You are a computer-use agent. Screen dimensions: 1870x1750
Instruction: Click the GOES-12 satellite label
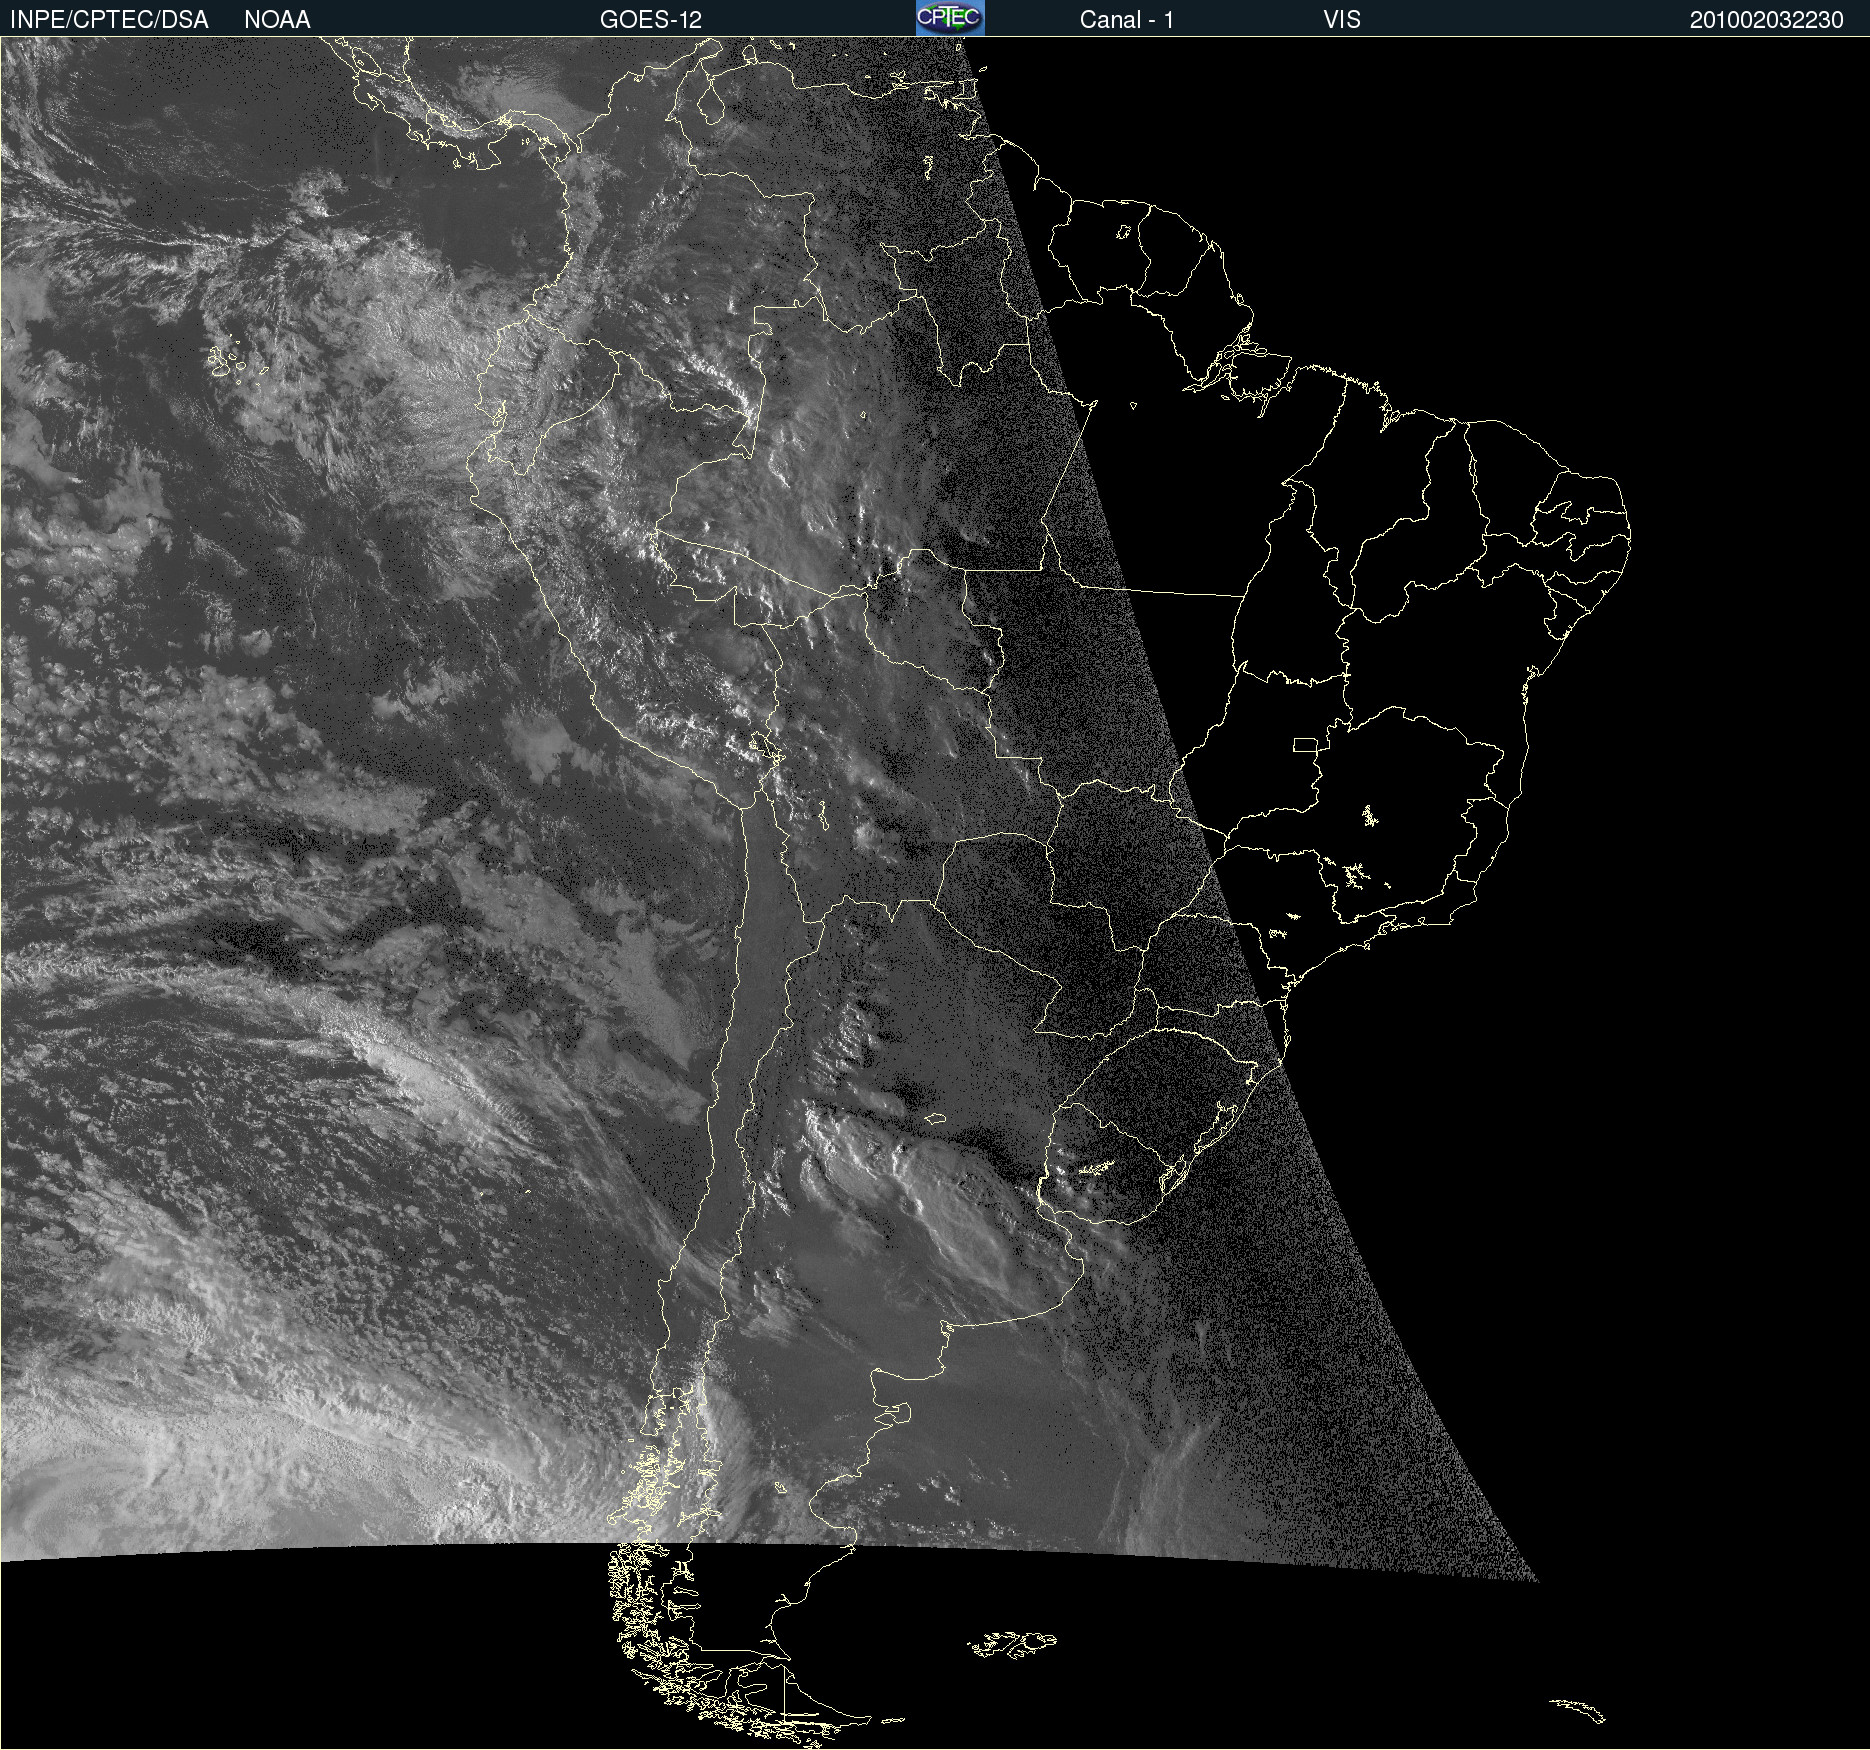click(651, 20)
